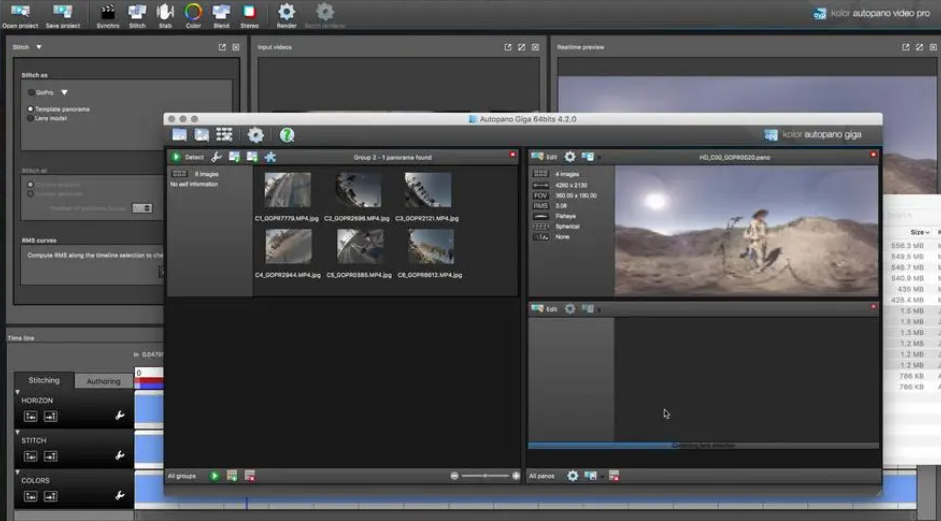Viewport: 941px width, 521px height.
Task: Click the wrench icon in the STITCH track
Action: [x=120, y=456]
